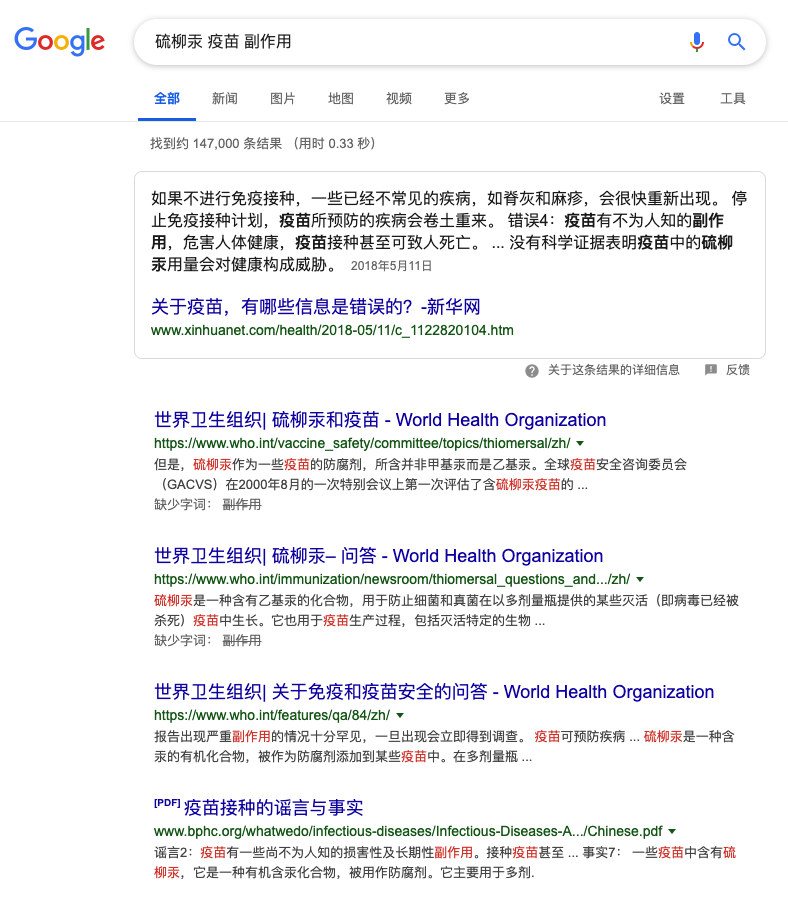Click the https://www.who.int/features/qa/84/zh/ URL text
The image size is (788, 904).
[272, 715]
